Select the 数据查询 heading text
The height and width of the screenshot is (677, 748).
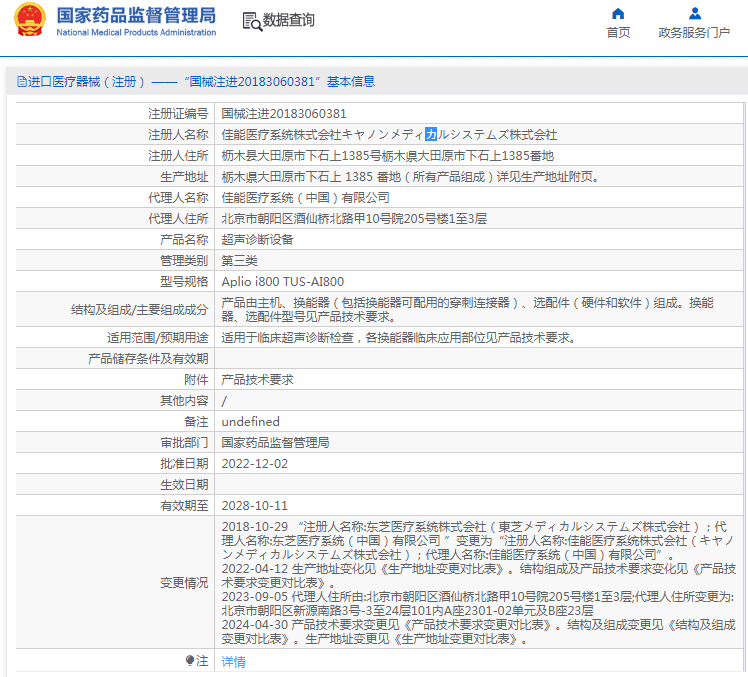point(288,21)
